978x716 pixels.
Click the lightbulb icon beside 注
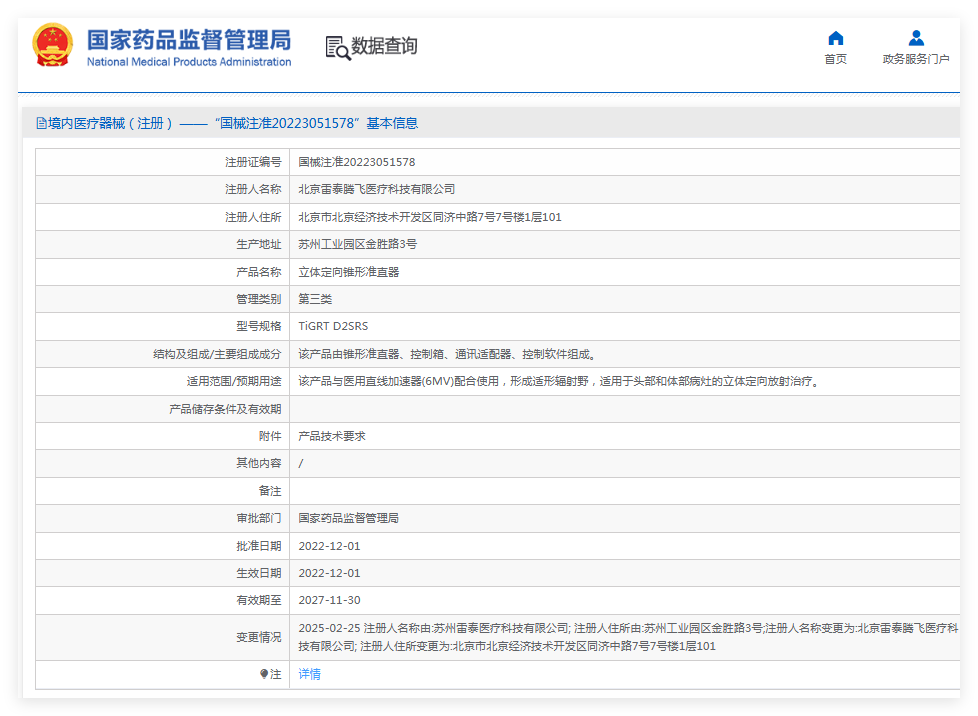click(264, 674)
